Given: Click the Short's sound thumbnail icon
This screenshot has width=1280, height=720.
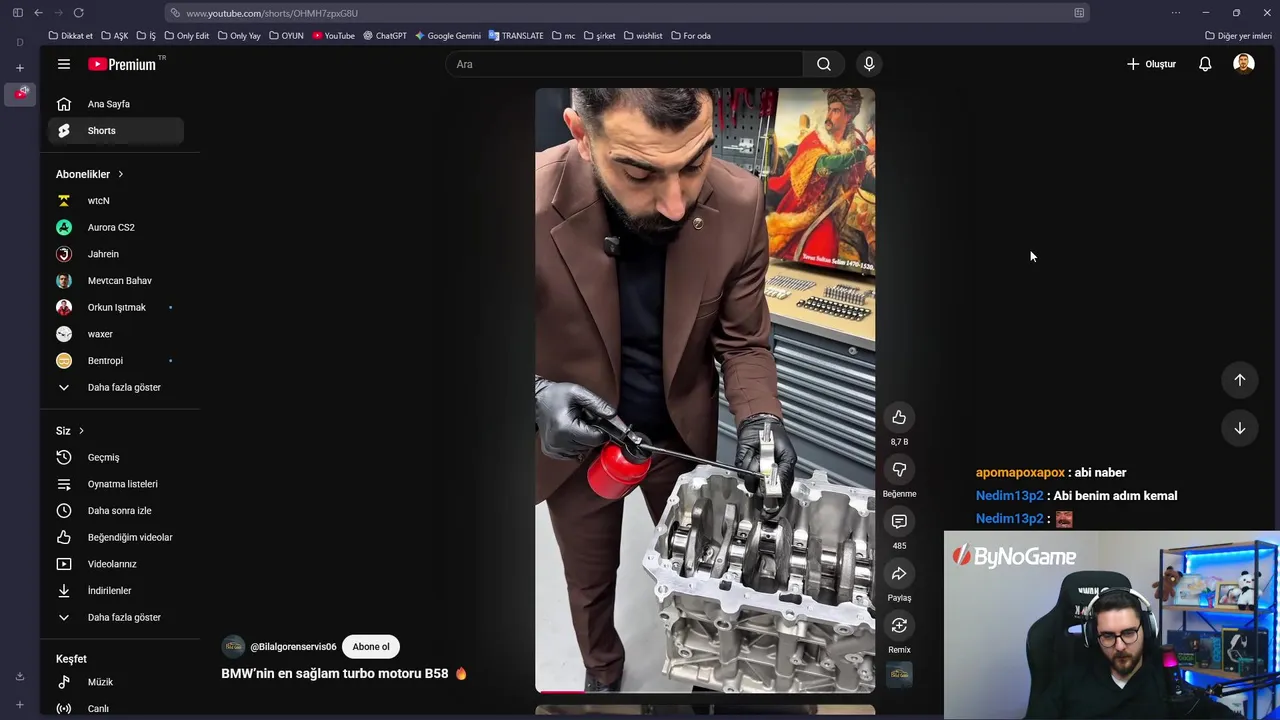Looking at the screenshot, I should click(x=899, y=674).
